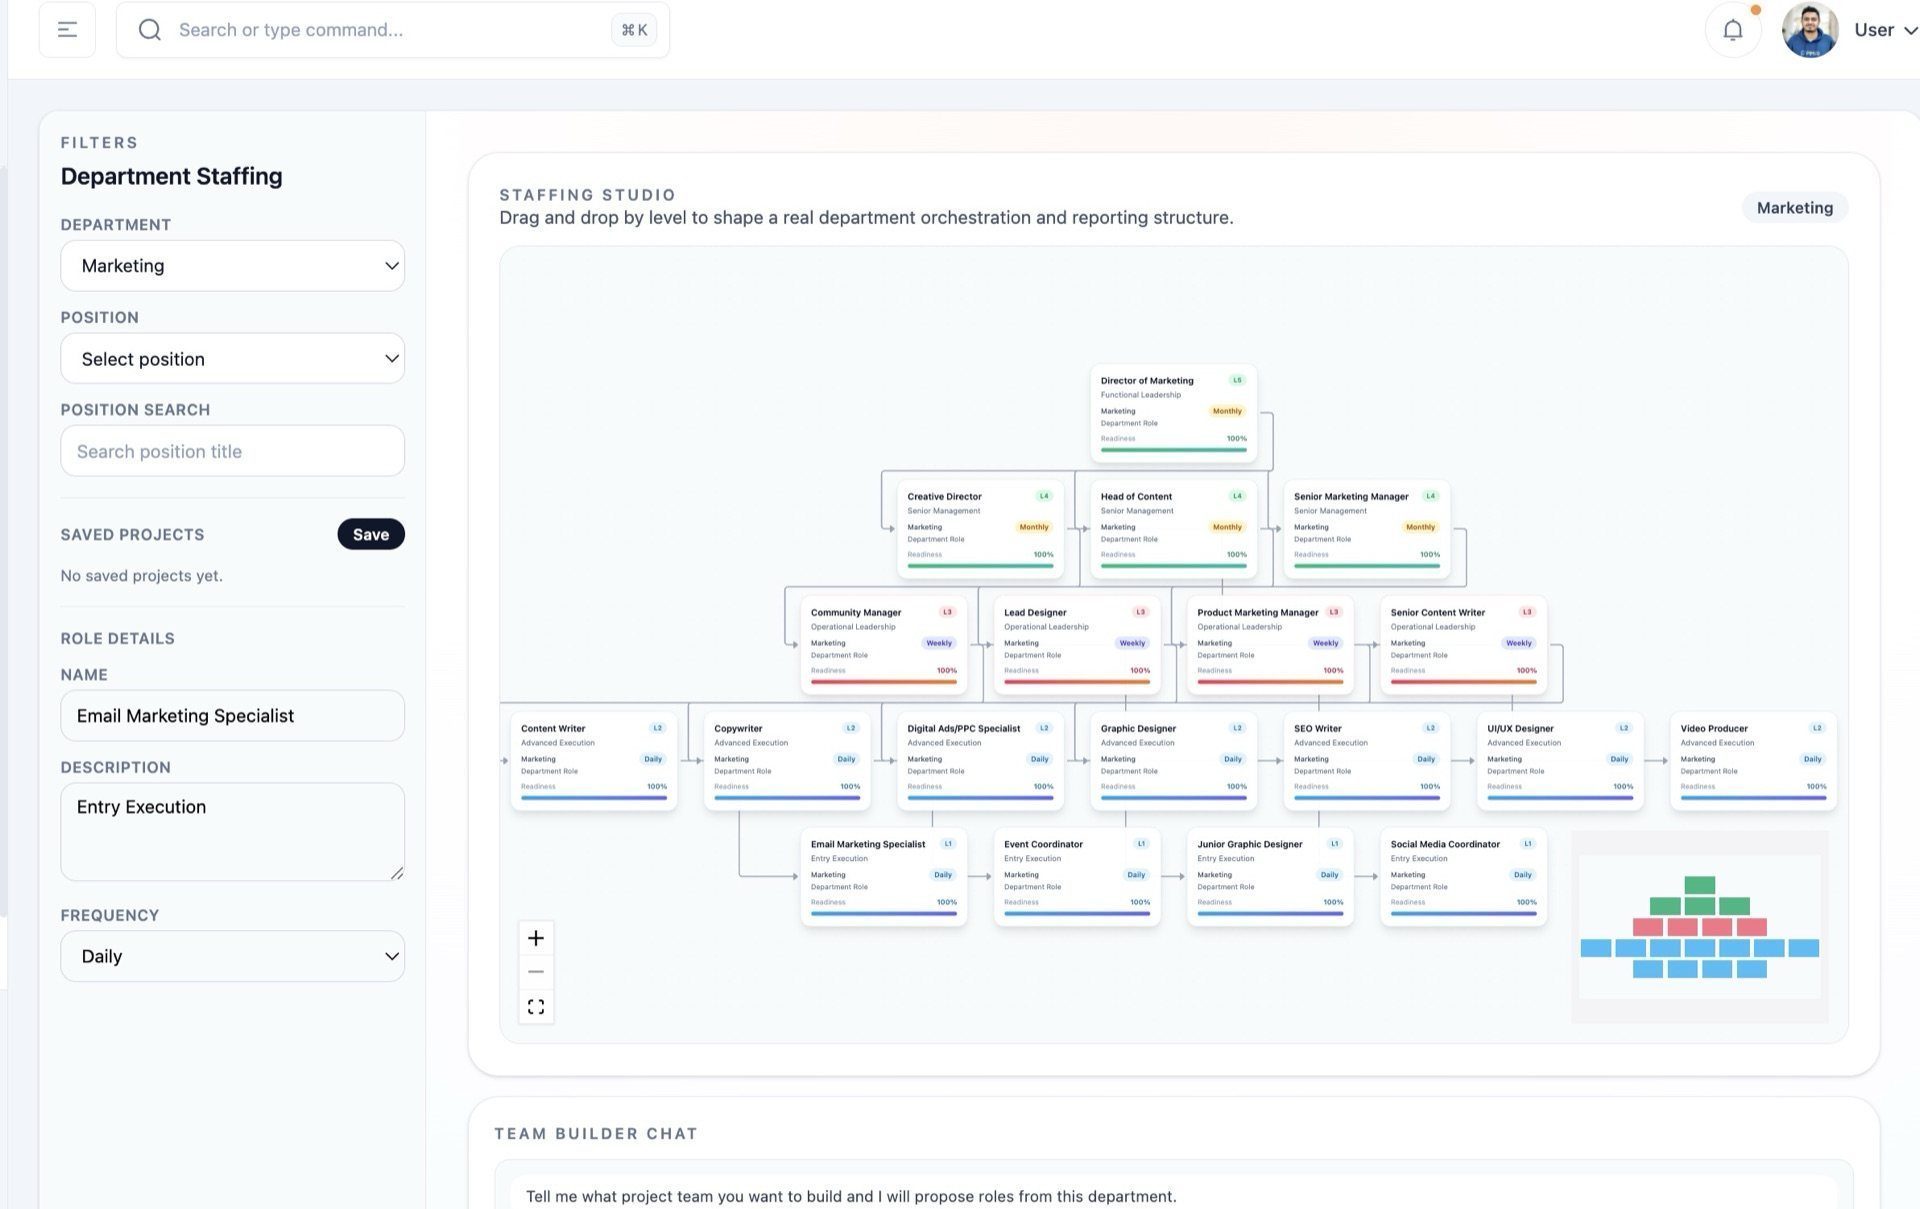This screenshot has width=1920, height=1209.
Task: Click the "No saved projects yet." text
Action: pos(142,576)
